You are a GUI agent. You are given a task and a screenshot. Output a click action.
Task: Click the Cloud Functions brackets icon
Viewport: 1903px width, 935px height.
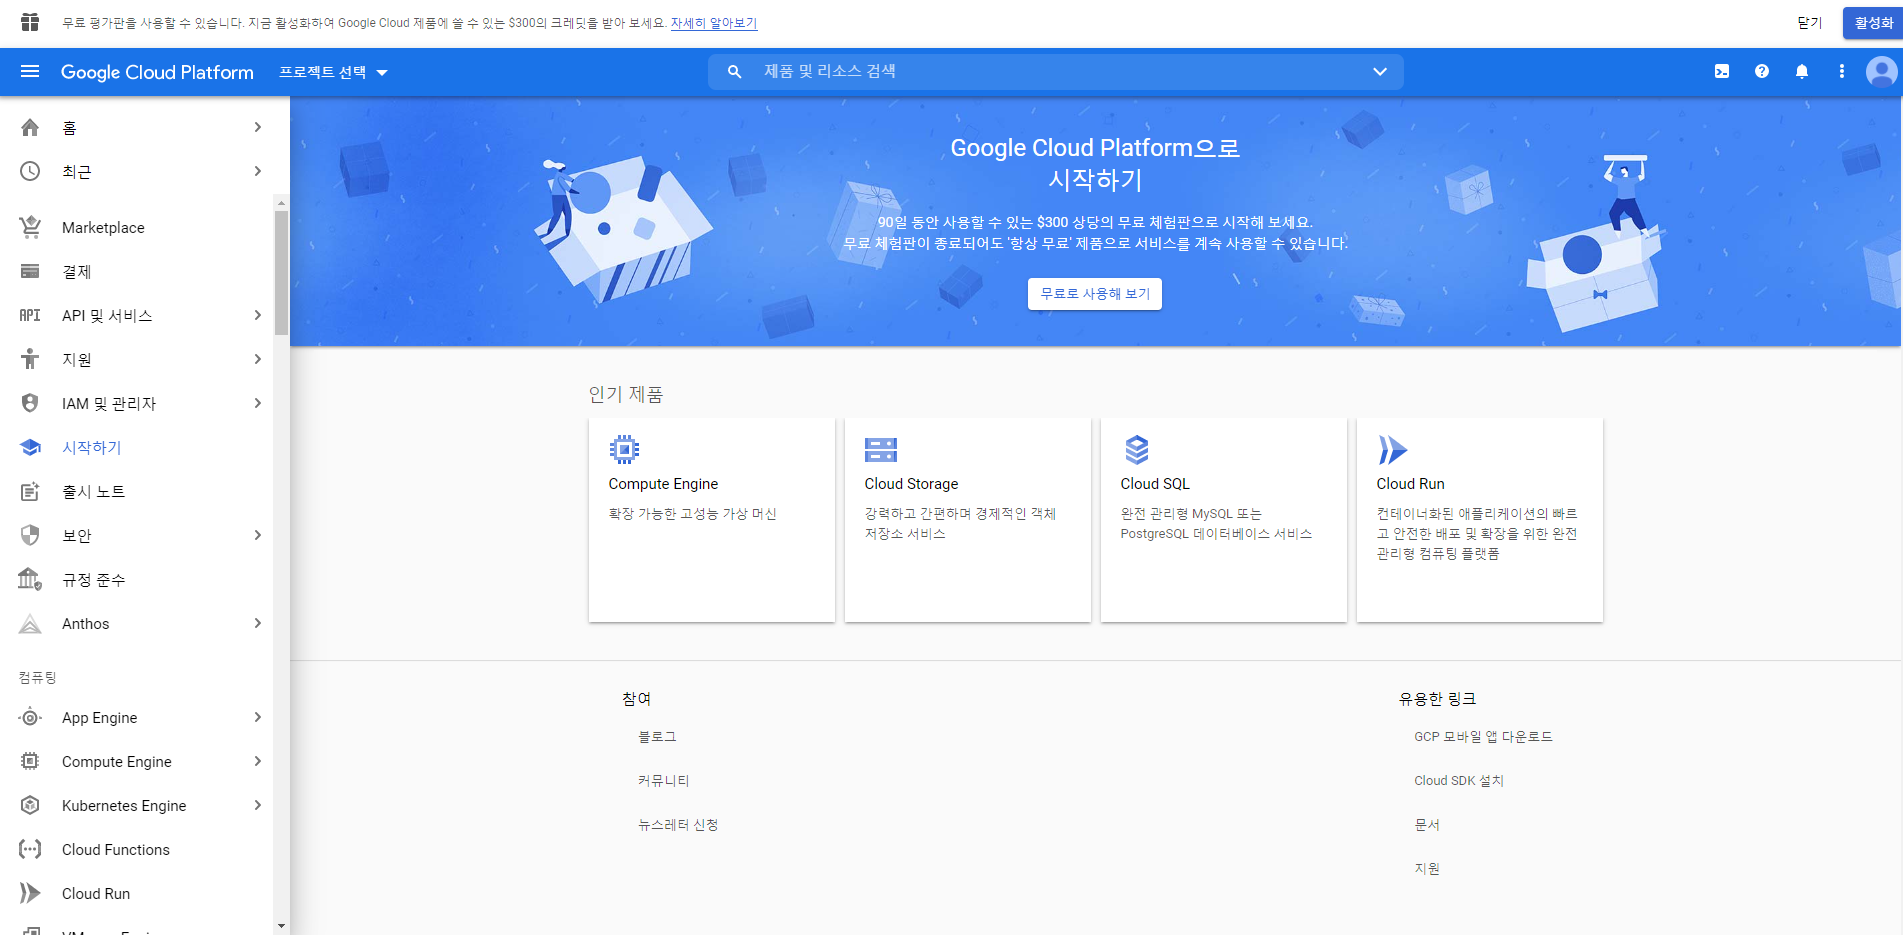tap(30, 850)
